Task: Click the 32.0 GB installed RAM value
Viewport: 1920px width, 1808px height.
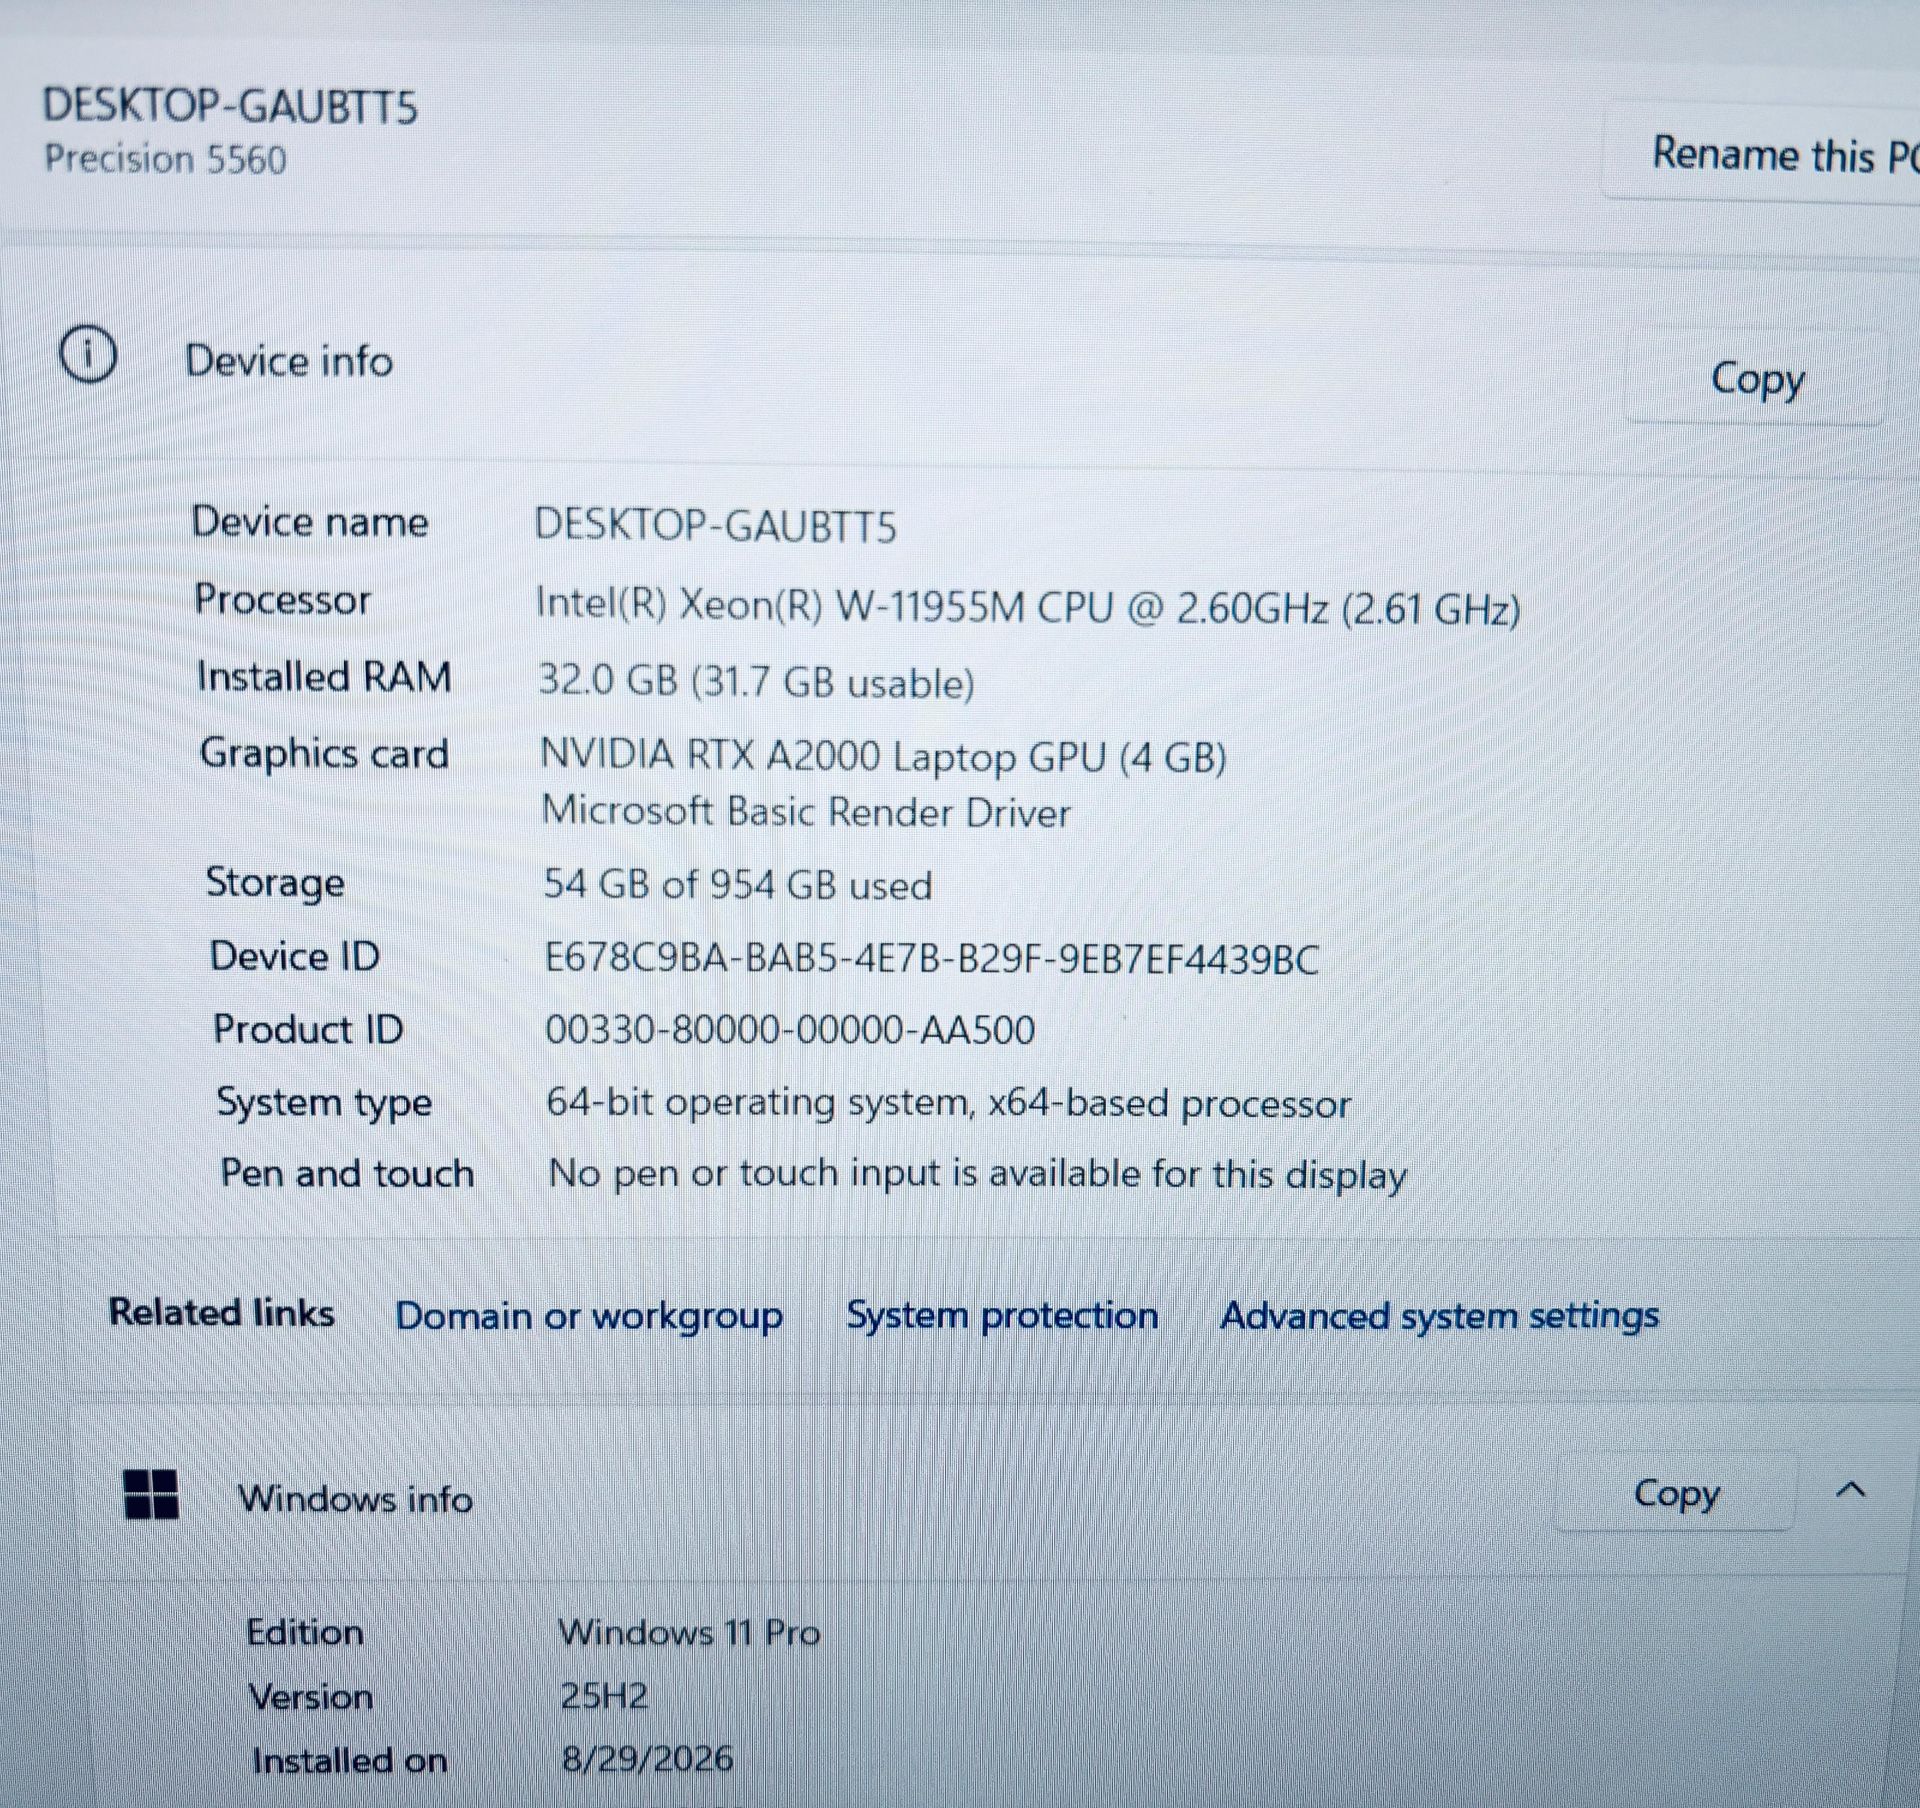Action: tap(756, 682)
